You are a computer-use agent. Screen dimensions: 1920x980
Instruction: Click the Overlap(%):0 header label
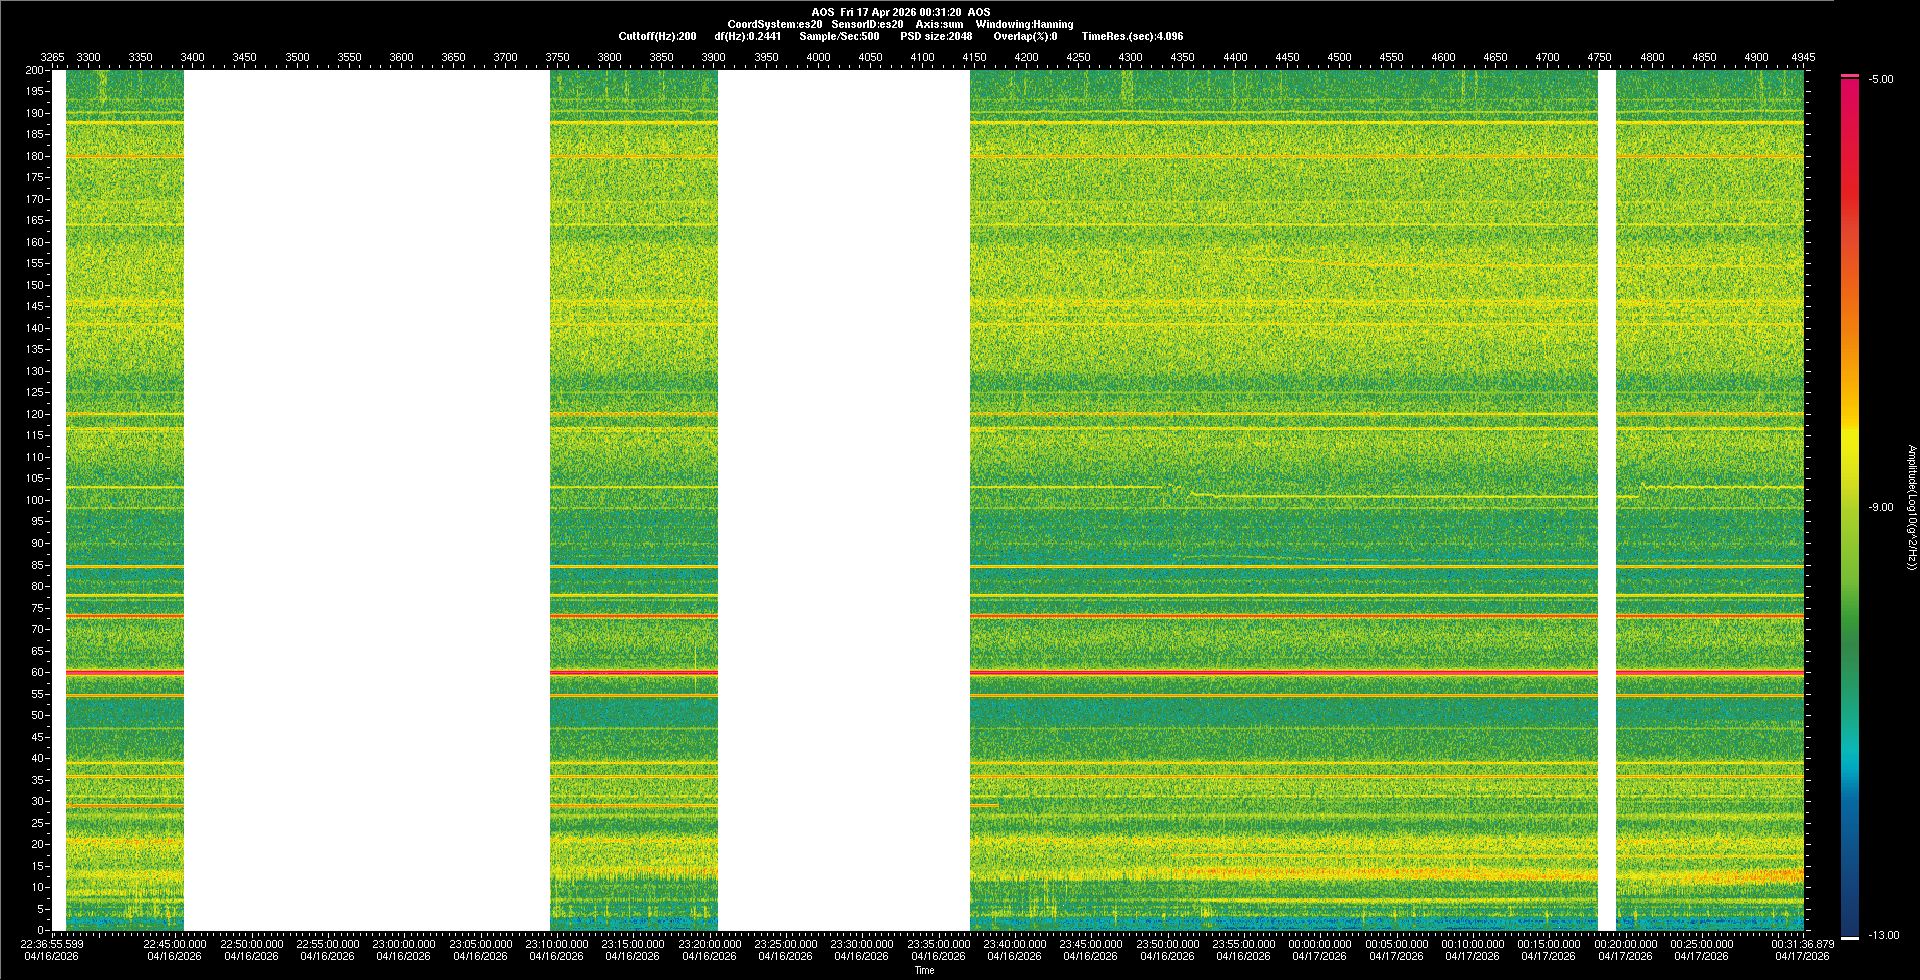(x=1025, y=36)
